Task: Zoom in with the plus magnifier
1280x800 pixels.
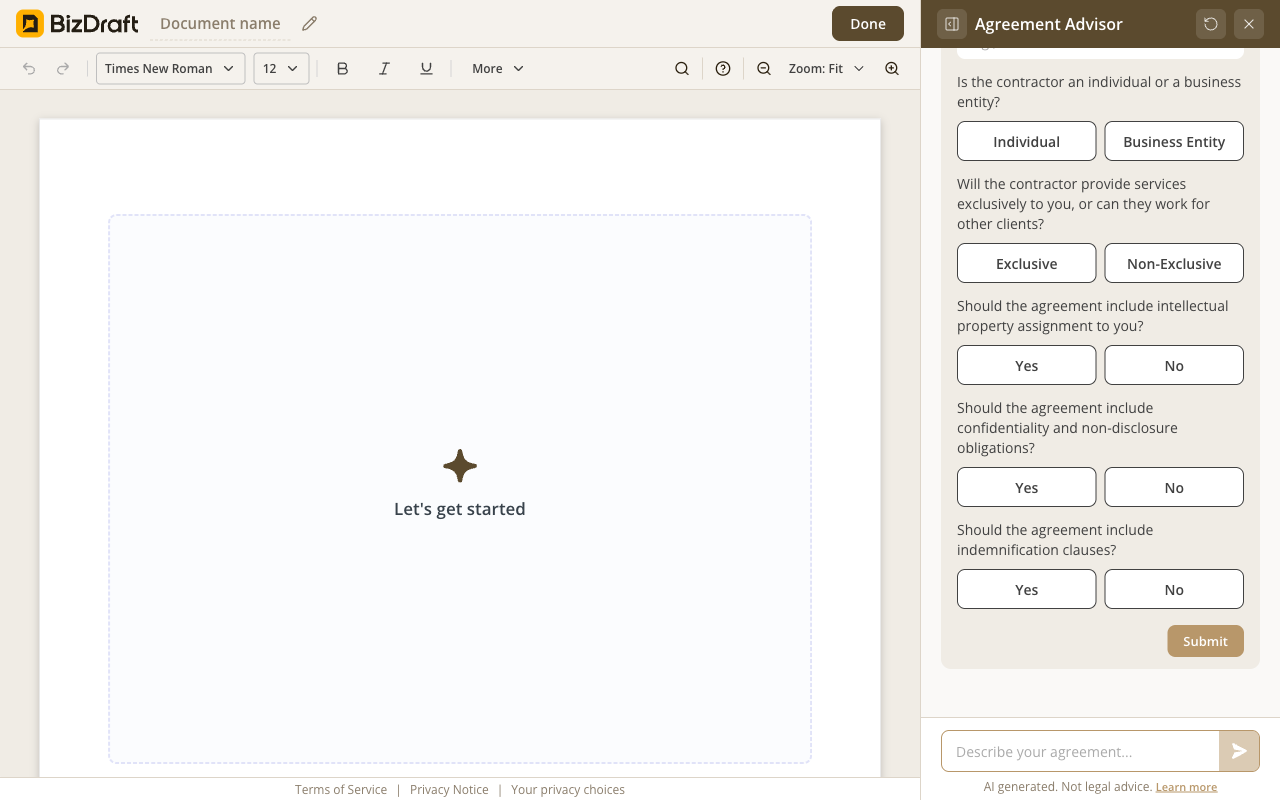Action: pos(892,68)
